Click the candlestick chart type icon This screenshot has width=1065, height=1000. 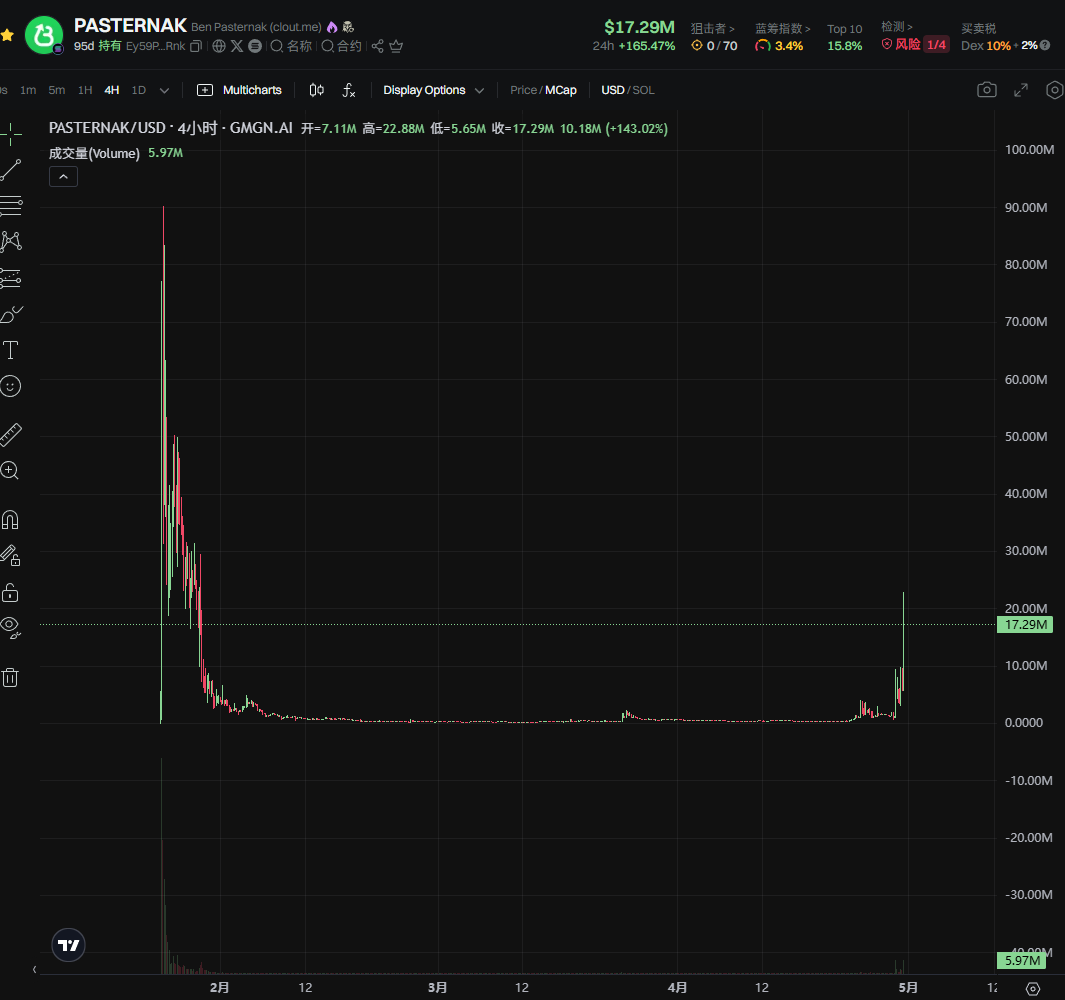click(317, 90)
